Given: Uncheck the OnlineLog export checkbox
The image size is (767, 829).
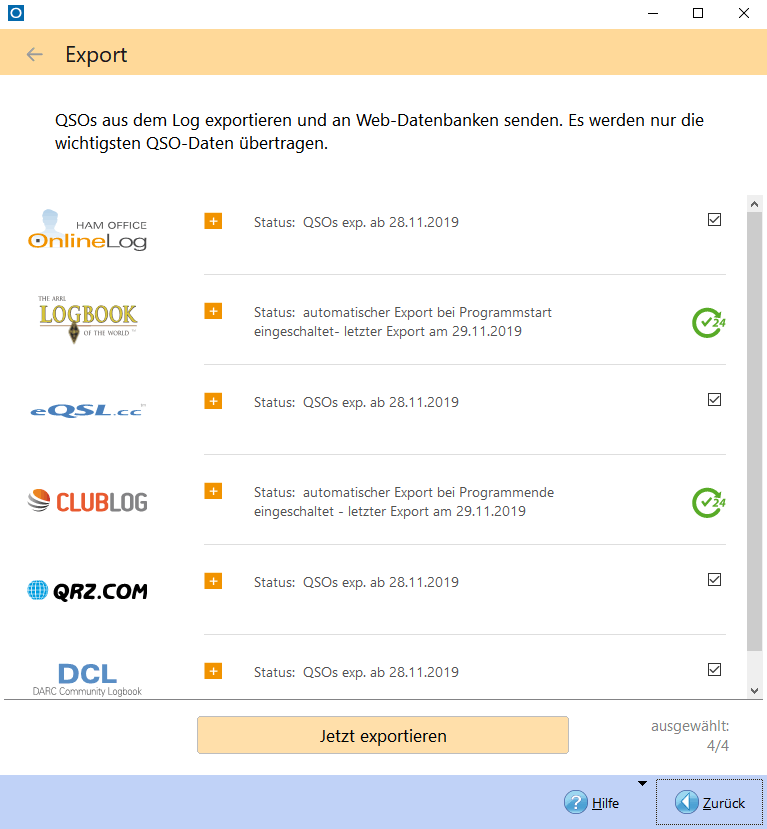Looking at the screenshot, I should [x=714, y=219].
